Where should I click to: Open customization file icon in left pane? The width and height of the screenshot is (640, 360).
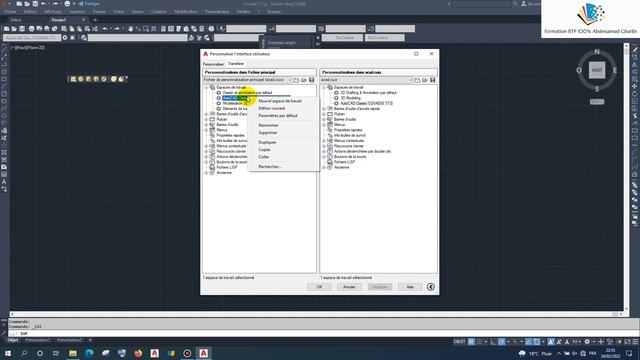point(304,80)
